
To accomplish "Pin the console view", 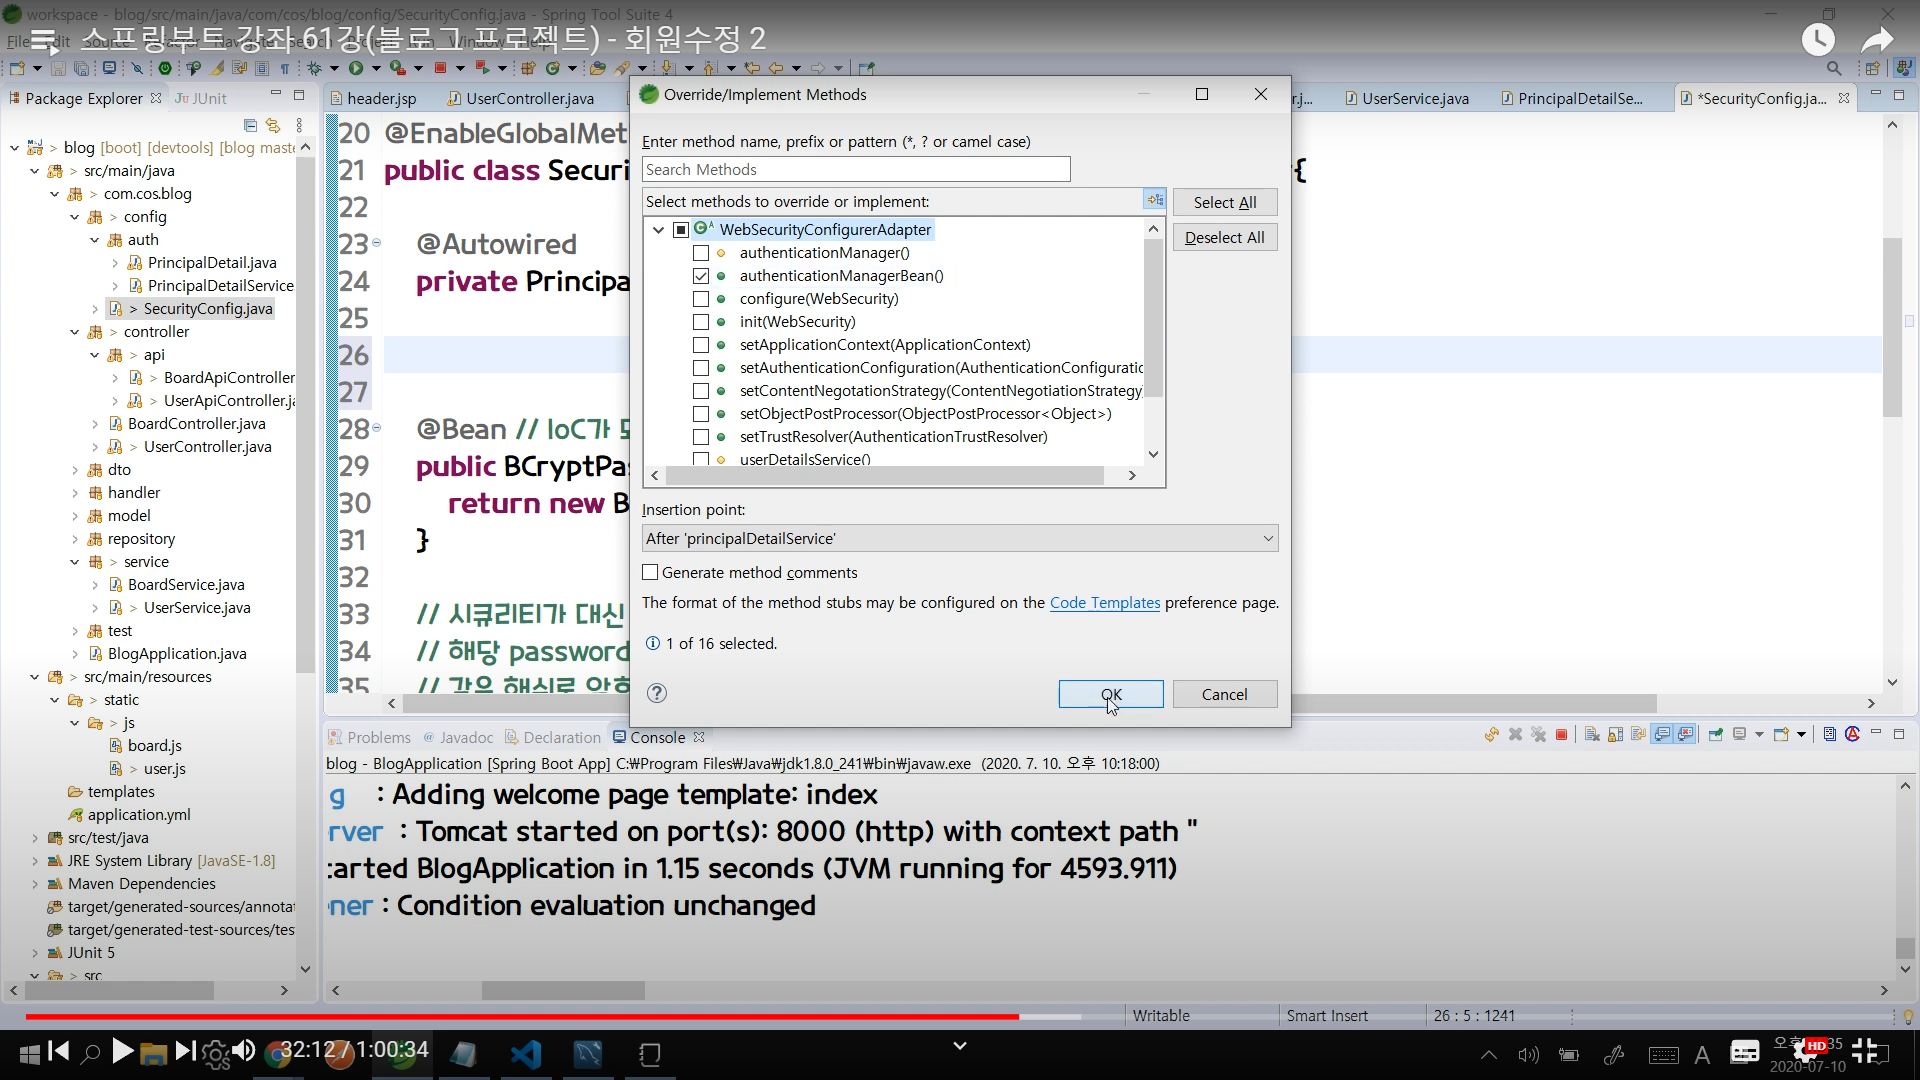I will 1716,735.
